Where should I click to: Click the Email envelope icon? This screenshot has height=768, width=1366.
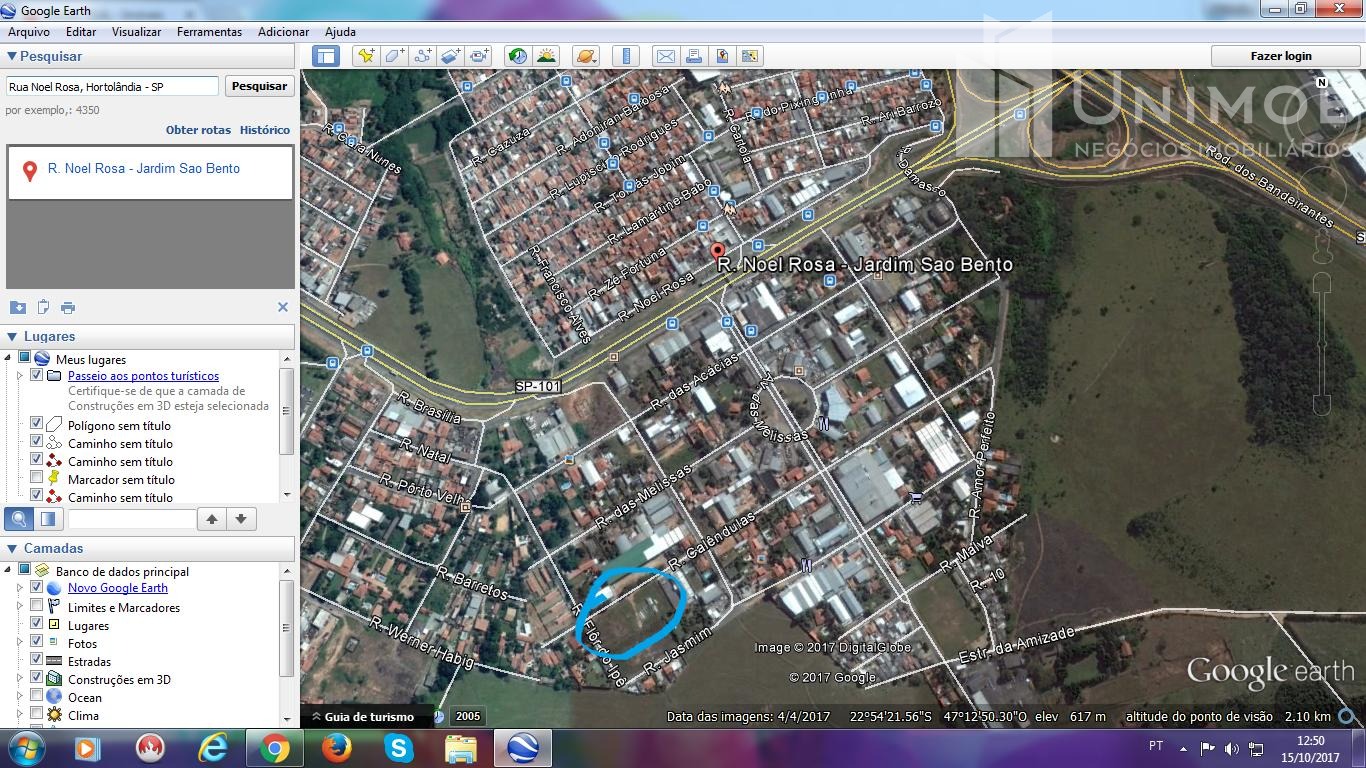(665, 57)
